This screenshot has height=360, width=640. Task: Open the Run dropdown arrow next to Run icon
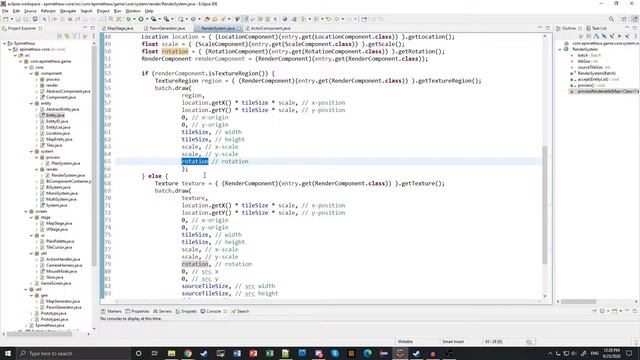(x=146, y=19)
